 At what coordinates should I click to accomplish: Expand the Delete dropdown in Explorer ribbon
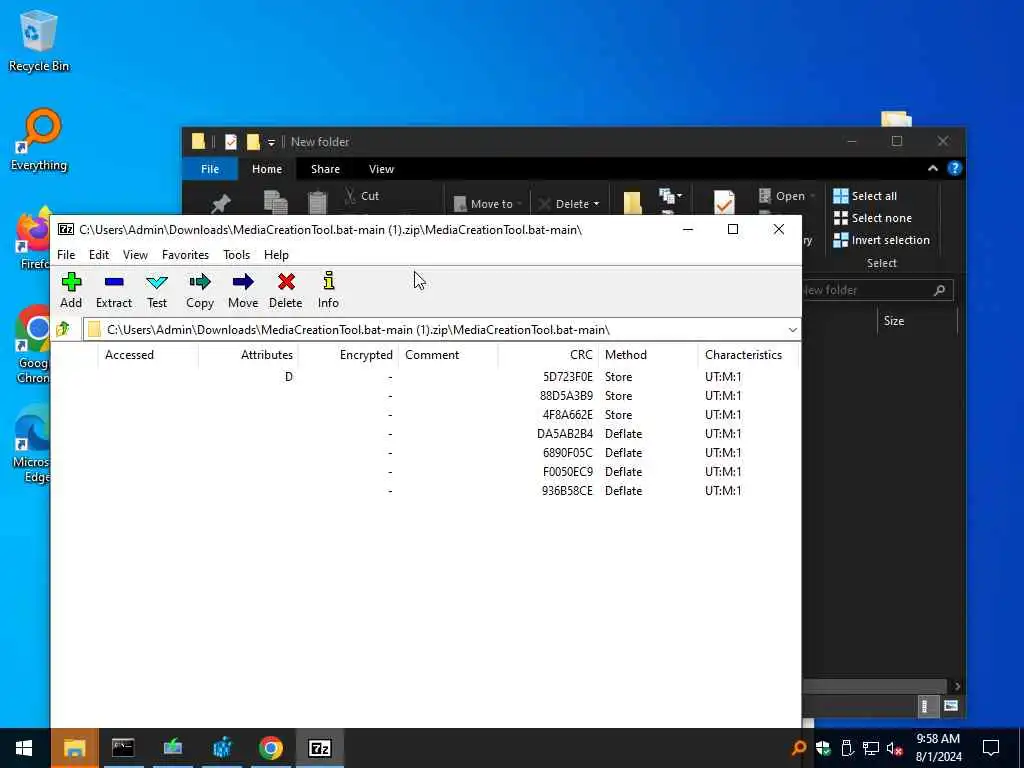(596, 204)
